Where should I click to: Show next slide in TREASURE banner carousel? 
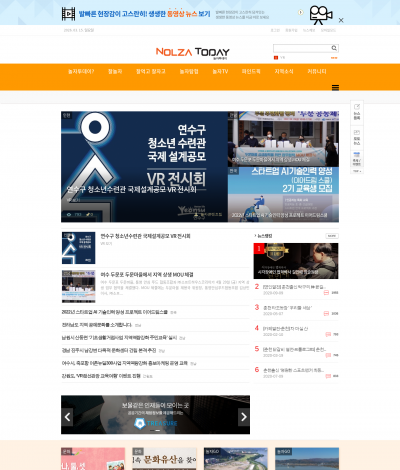point(244,417)
